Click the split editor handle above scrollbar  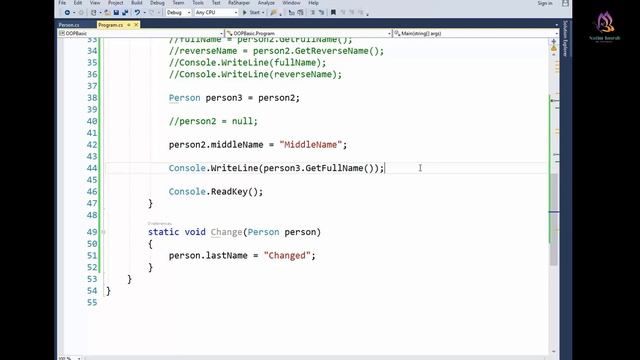click(554, 41)
